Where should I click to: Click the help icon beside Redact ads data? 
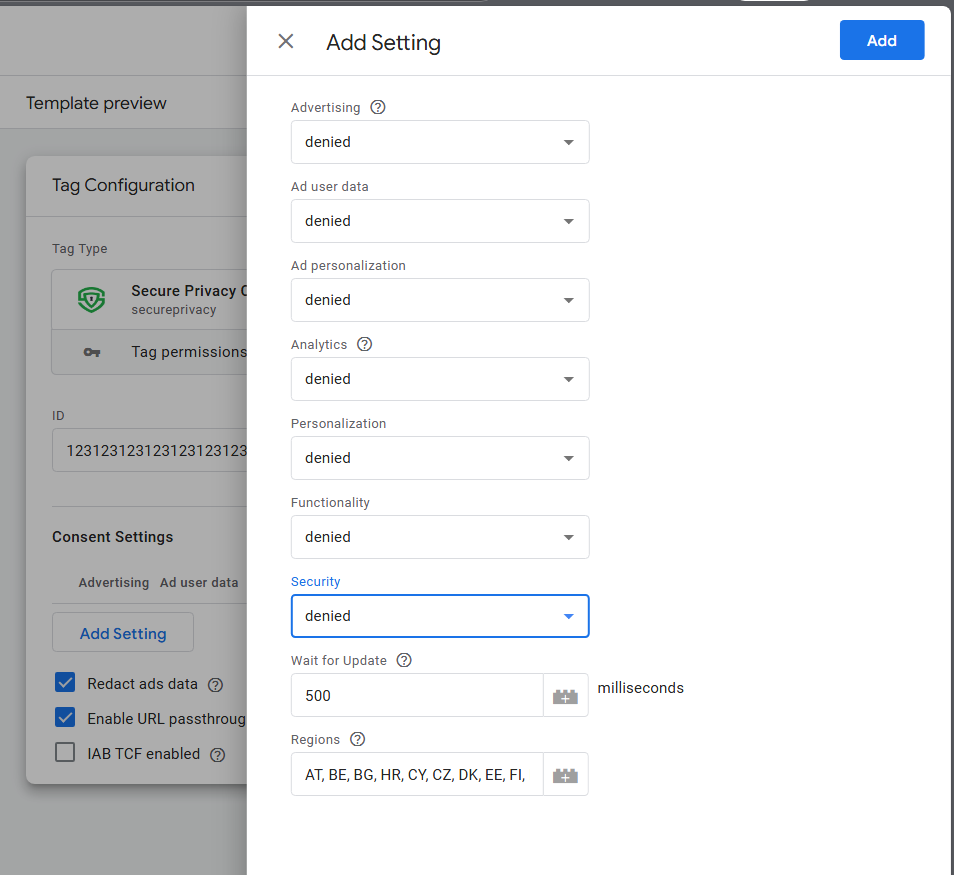tap(215, 684)
